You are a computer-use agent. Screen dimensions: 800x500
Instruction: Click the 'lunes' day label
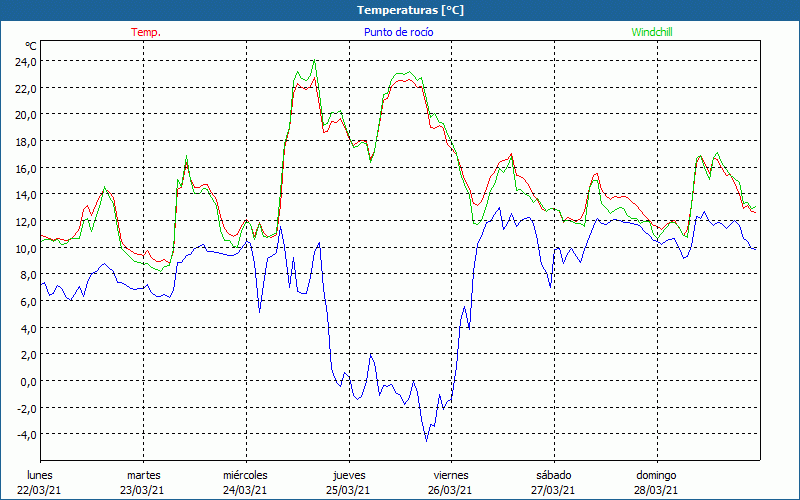40,475
